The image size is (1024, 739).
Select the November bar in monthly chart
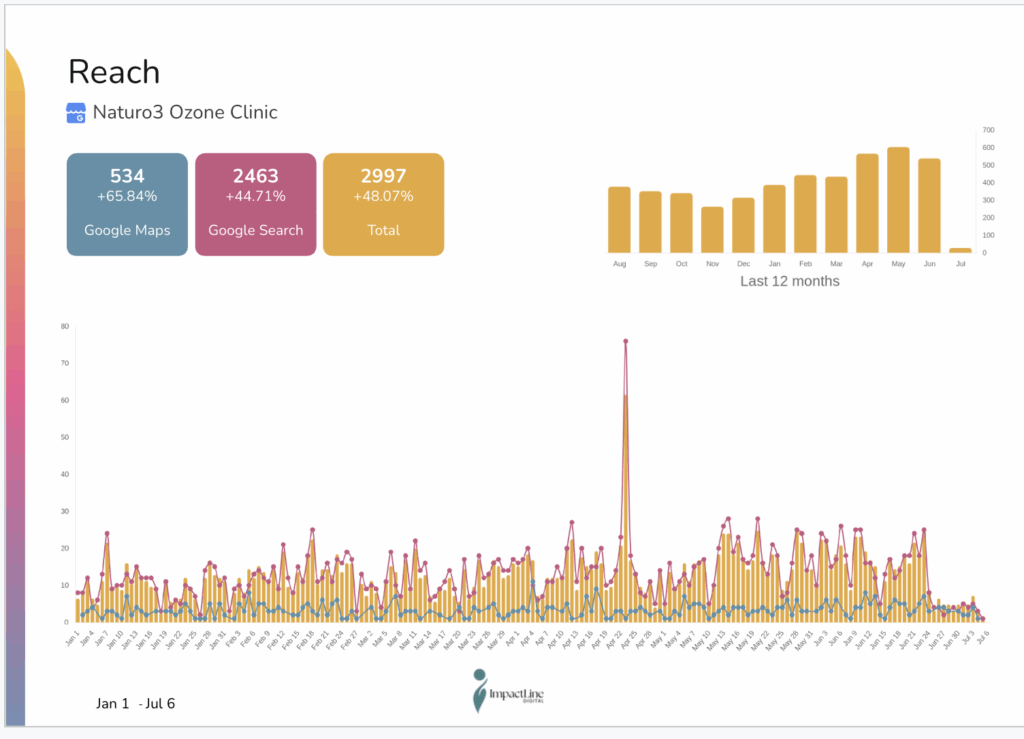point(712,230)
